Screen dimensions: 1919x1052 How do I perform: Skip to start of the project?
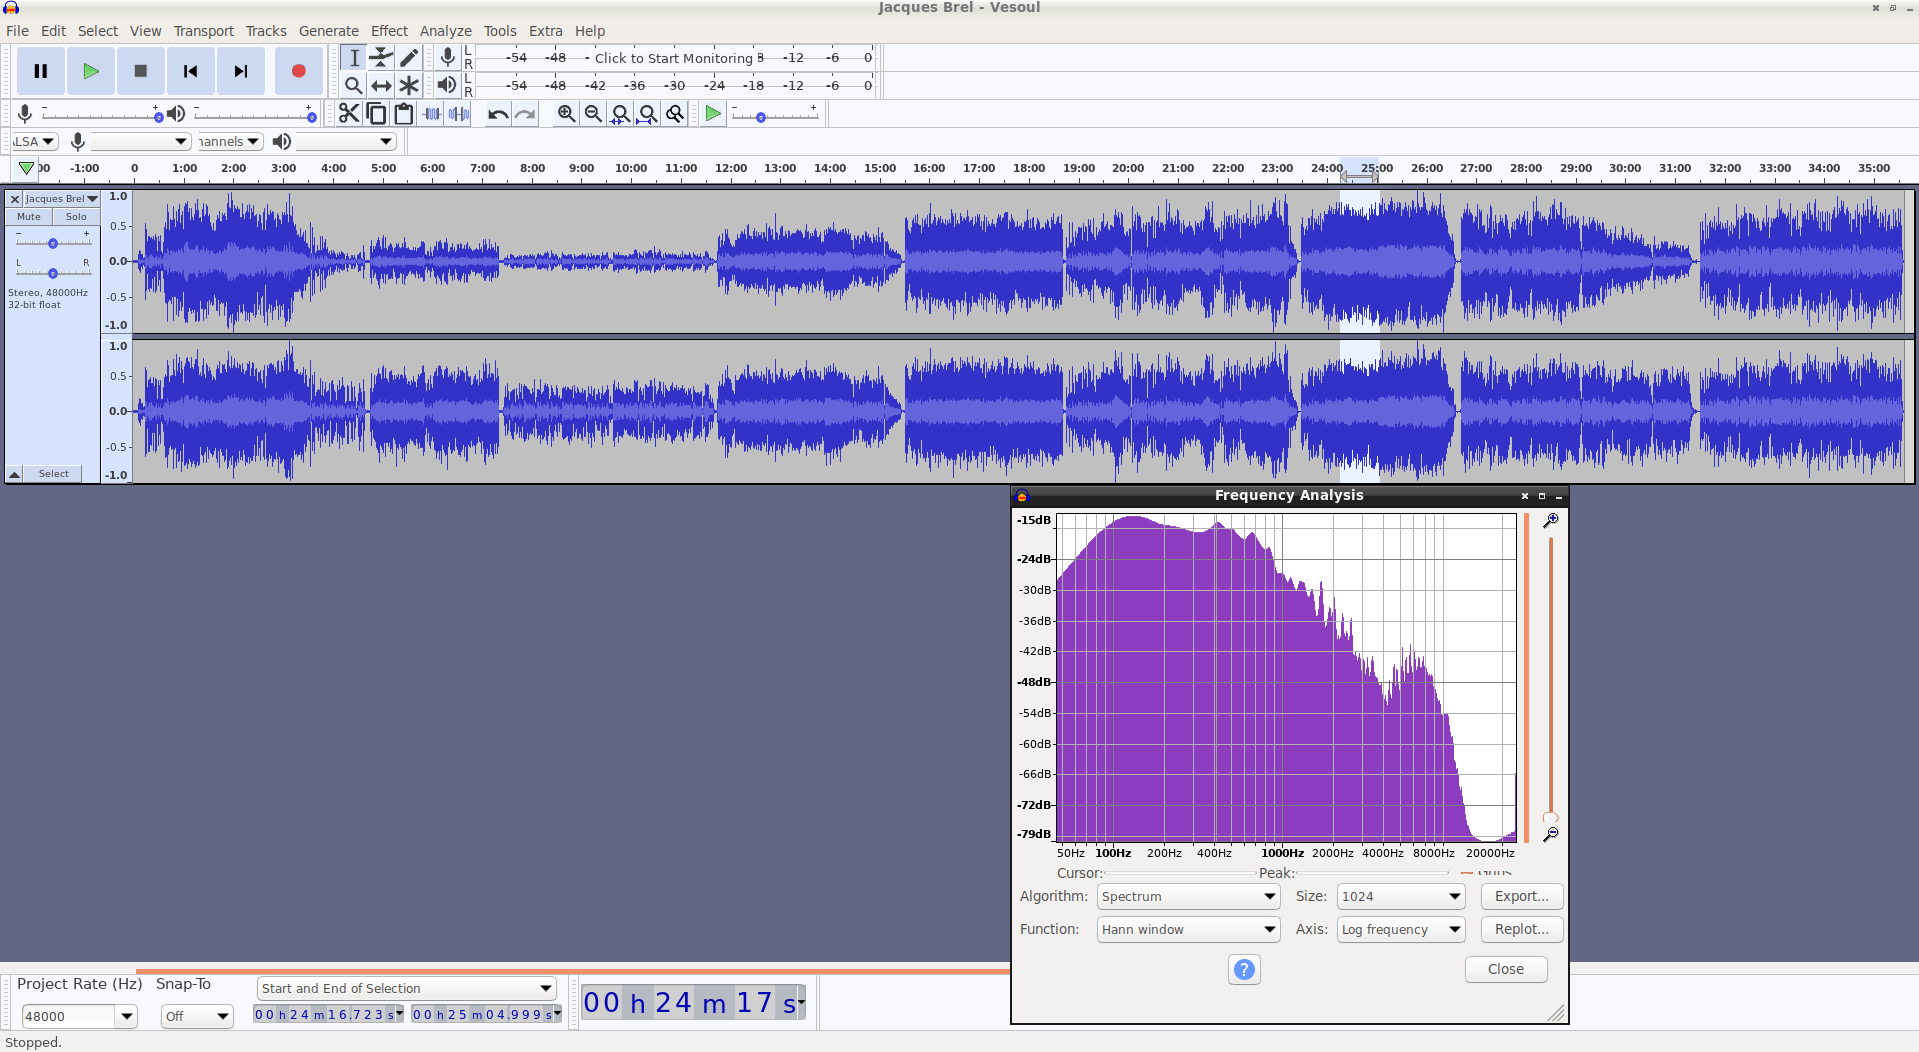pyautogui.click(x=191, y=71)
